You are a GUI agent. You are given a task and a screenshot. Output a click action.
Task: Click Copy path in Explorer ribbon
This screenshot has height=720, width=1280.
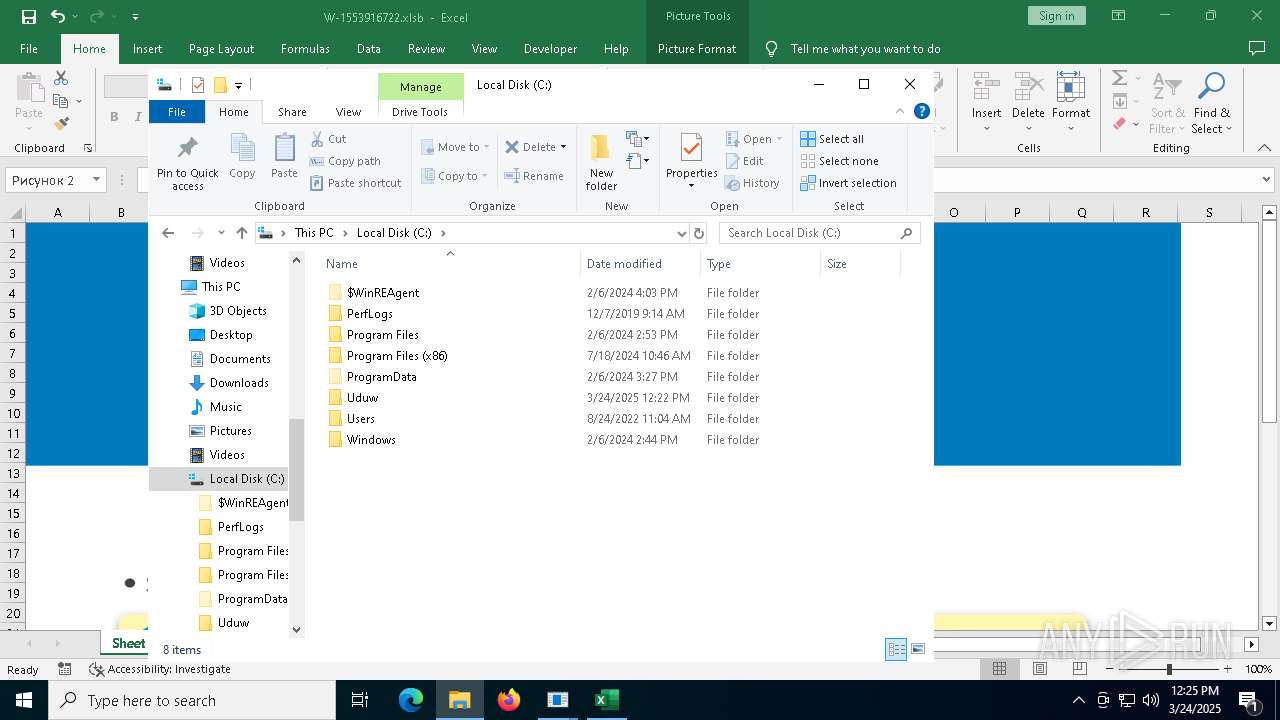tap(345, 161)
